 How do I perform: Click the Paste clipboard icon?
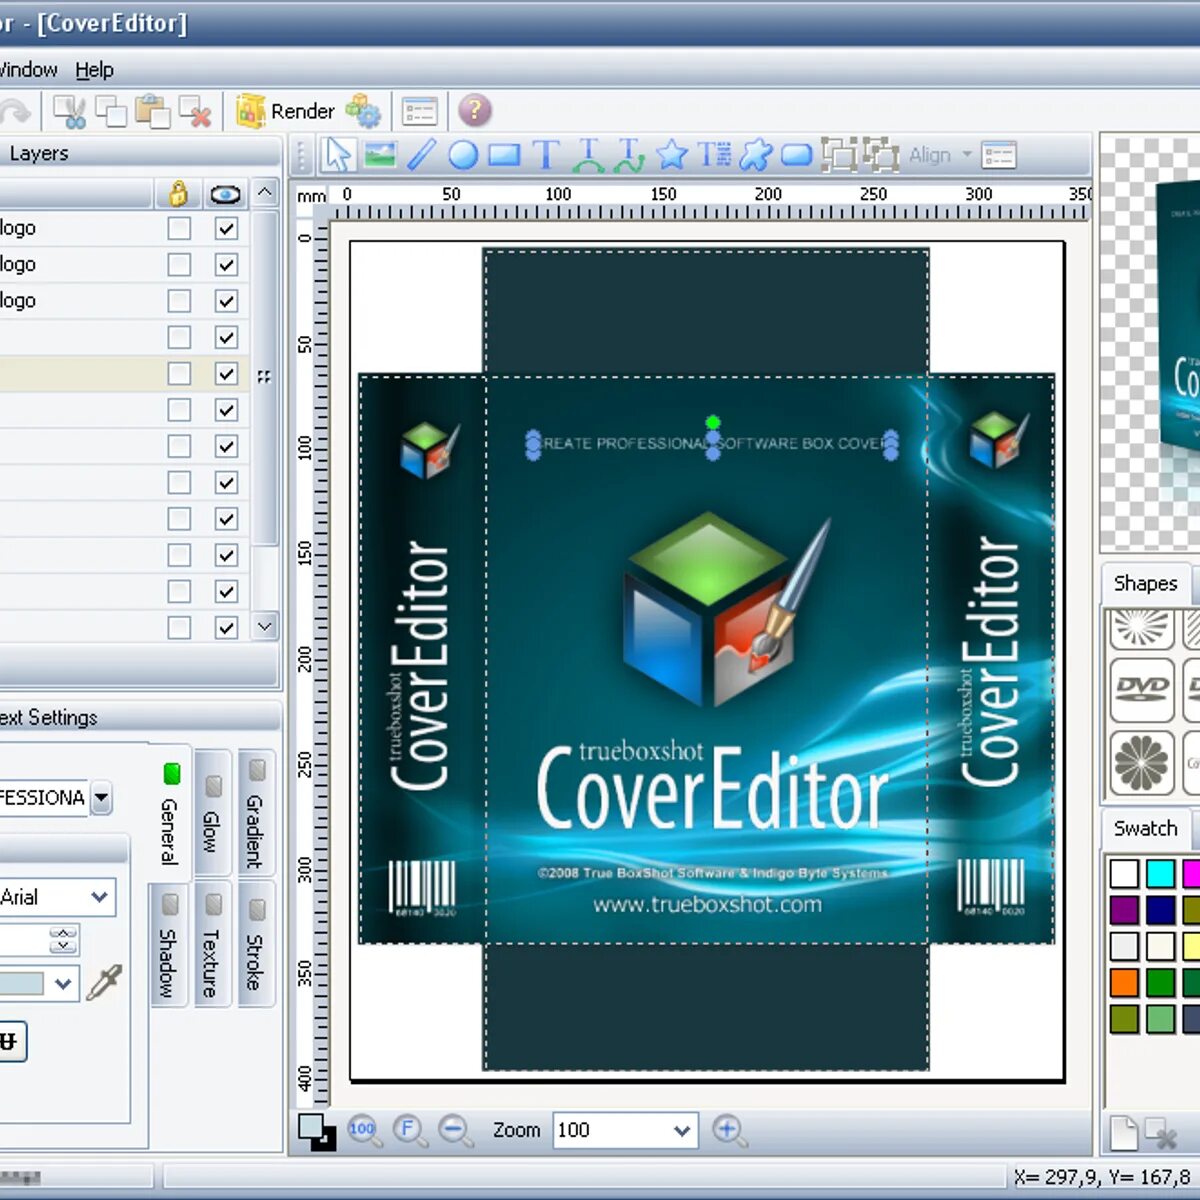(x=152, y=111)
